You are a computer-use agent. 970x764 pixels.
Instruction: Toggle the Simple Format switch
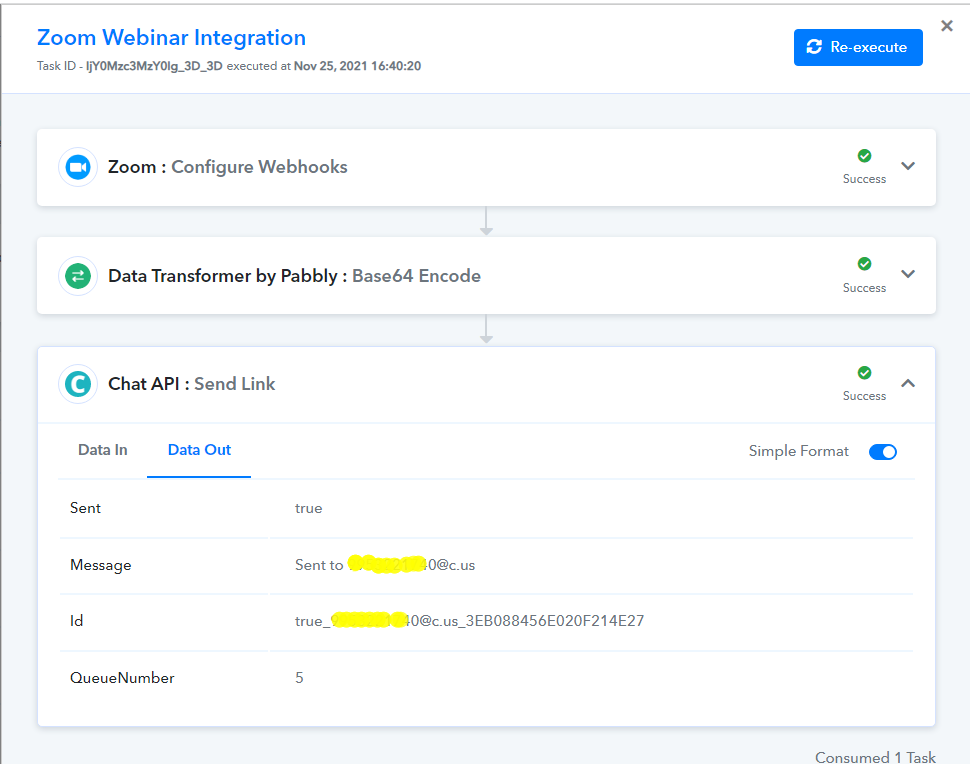point(883,452)
